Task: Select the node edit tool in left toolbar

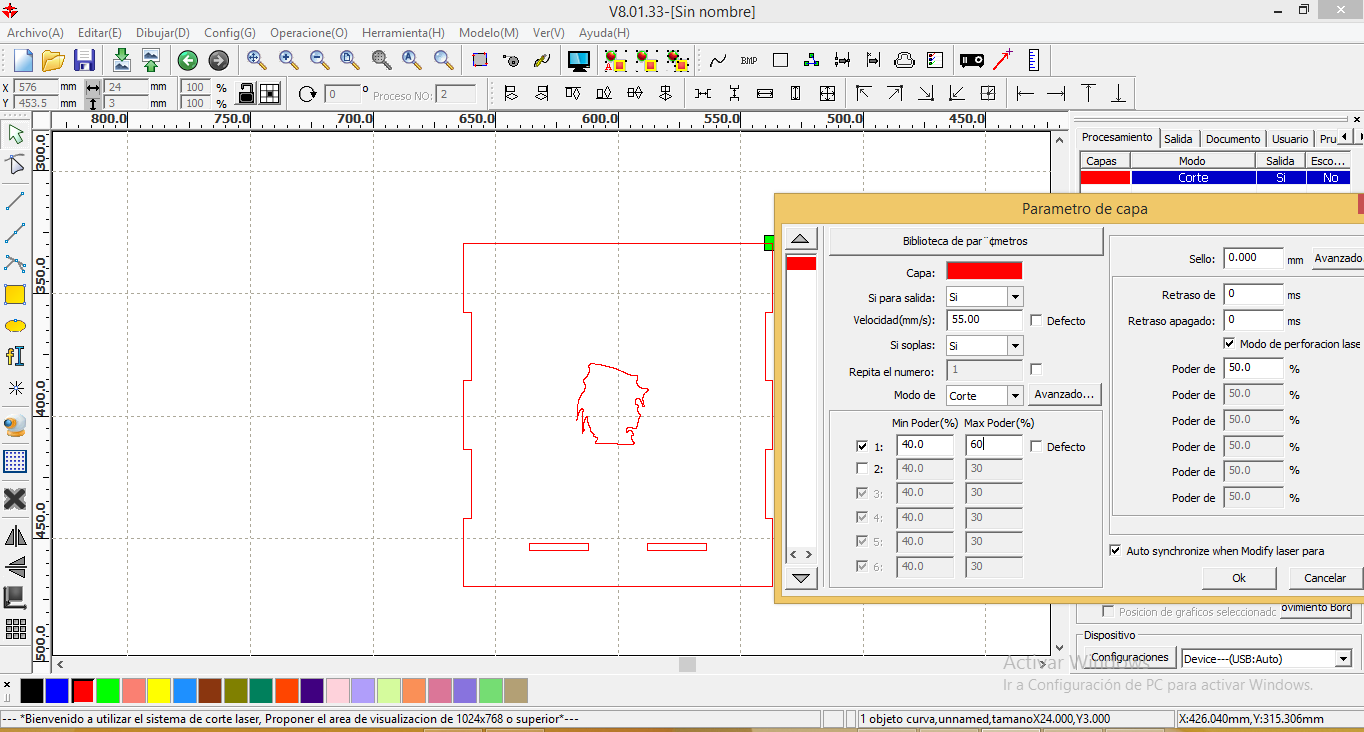Action: point(15,165)
